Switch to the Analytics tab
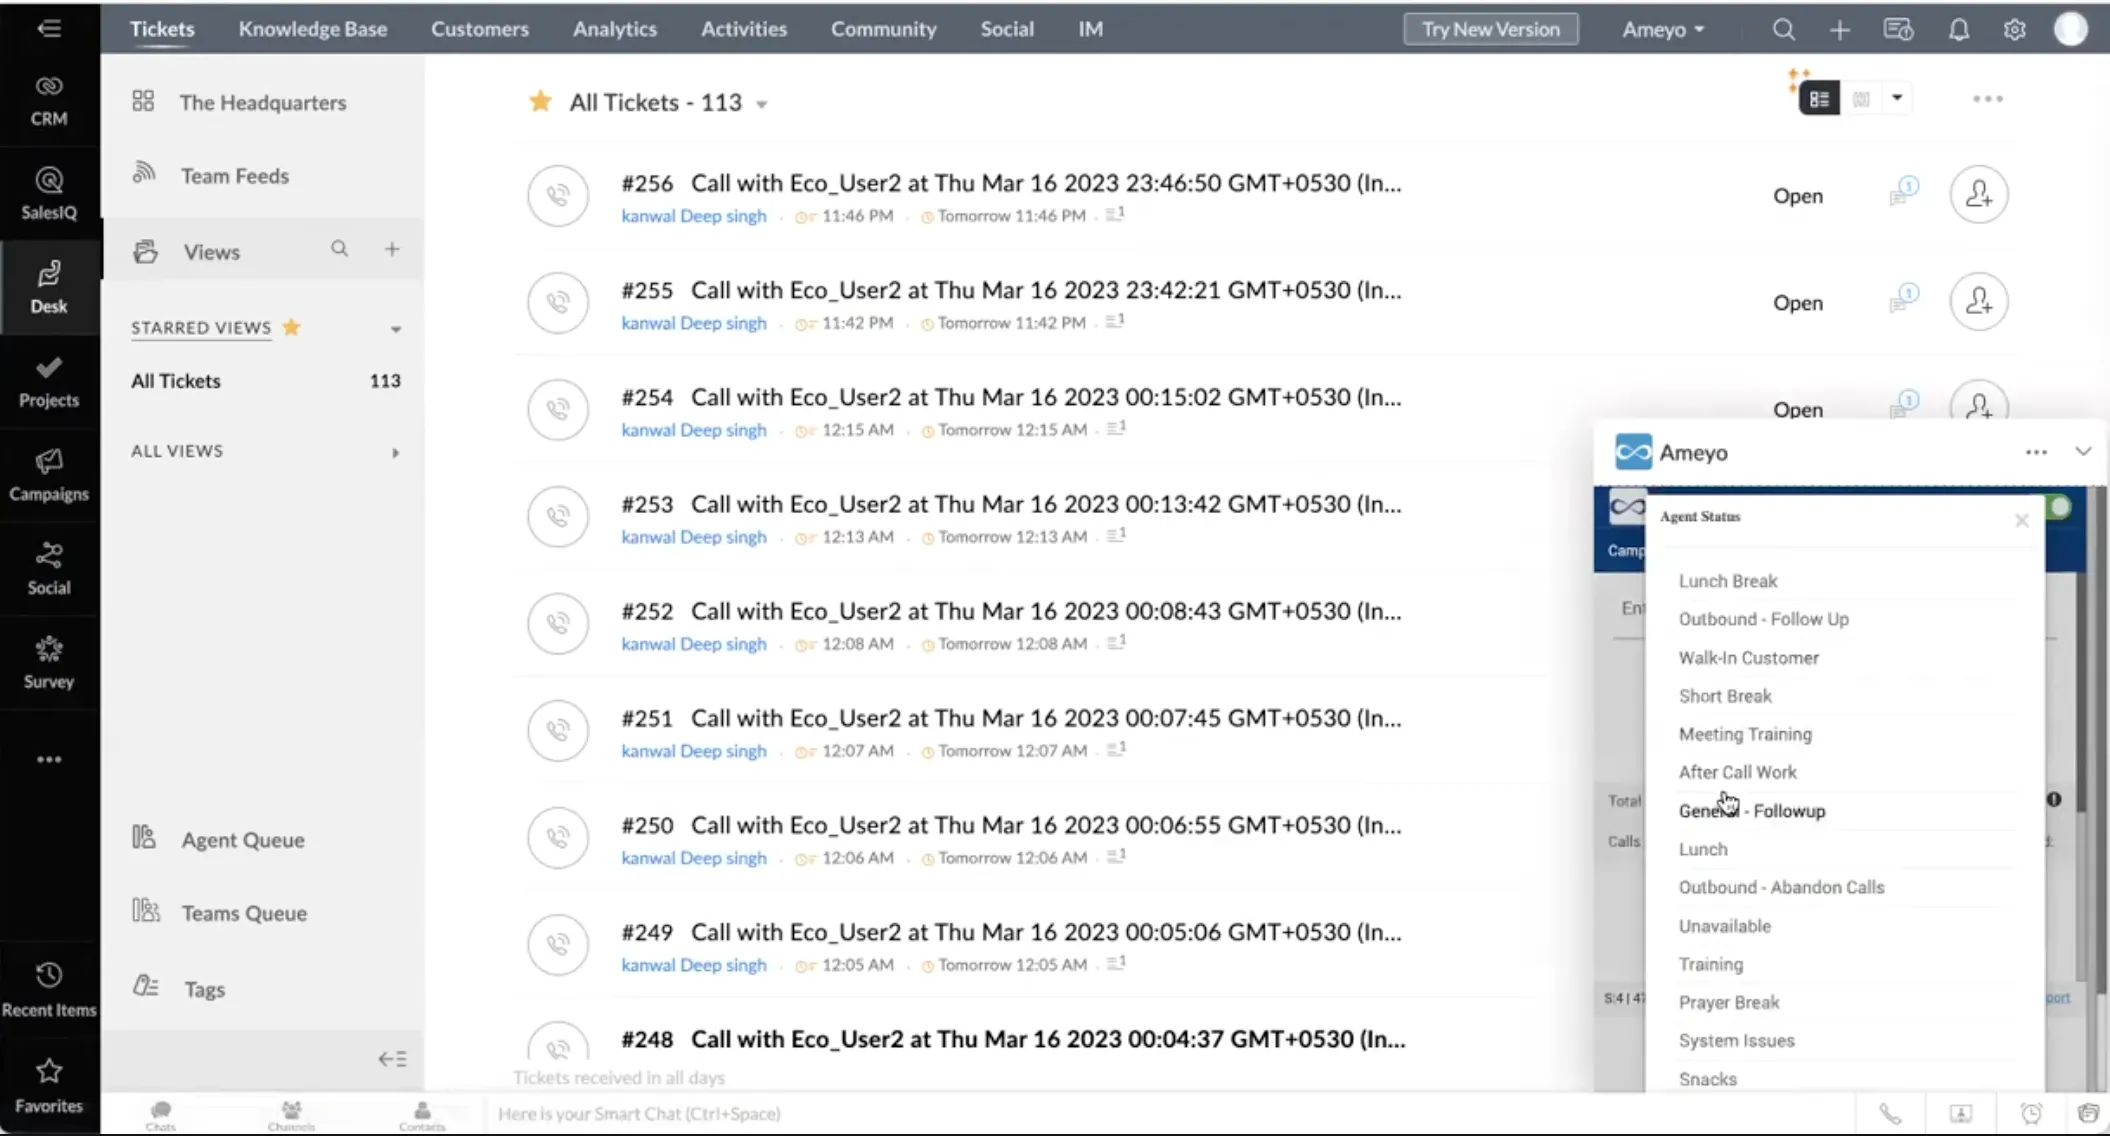The height and width of the screenshot is (1136, 2110). point(615,29)
